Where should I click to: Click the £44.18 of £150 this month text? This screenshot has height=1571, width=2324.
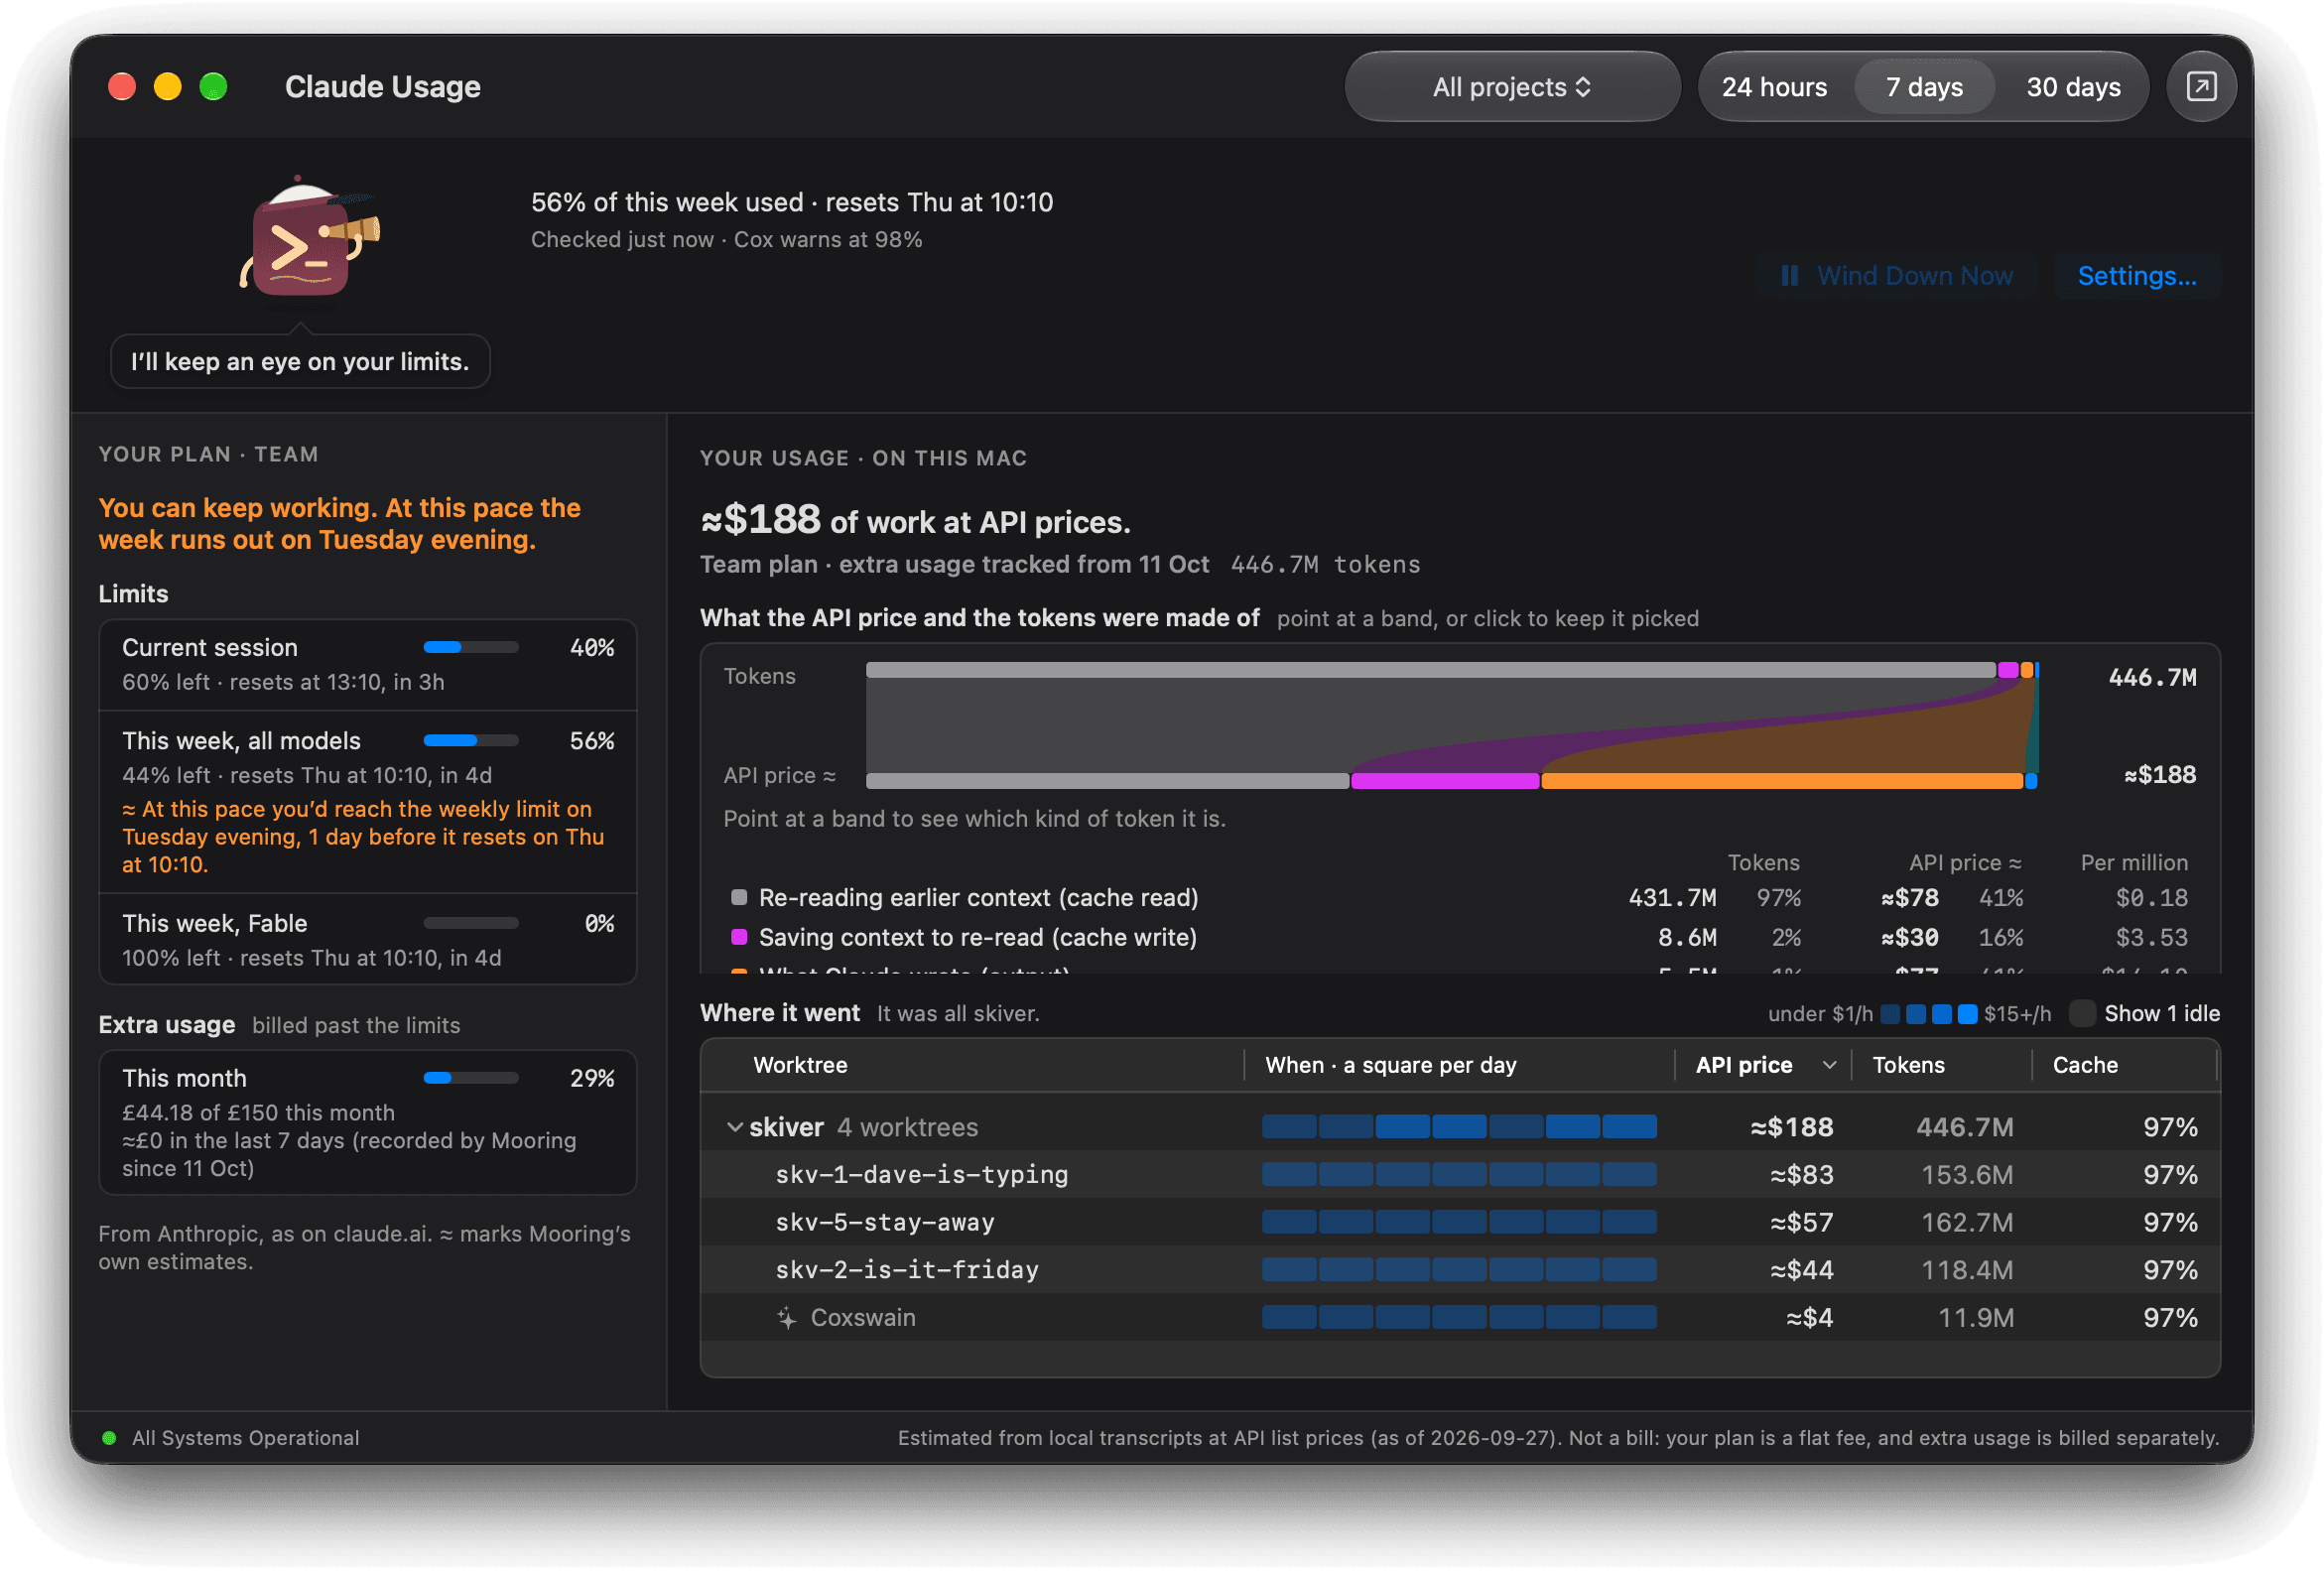point(258,1113)
